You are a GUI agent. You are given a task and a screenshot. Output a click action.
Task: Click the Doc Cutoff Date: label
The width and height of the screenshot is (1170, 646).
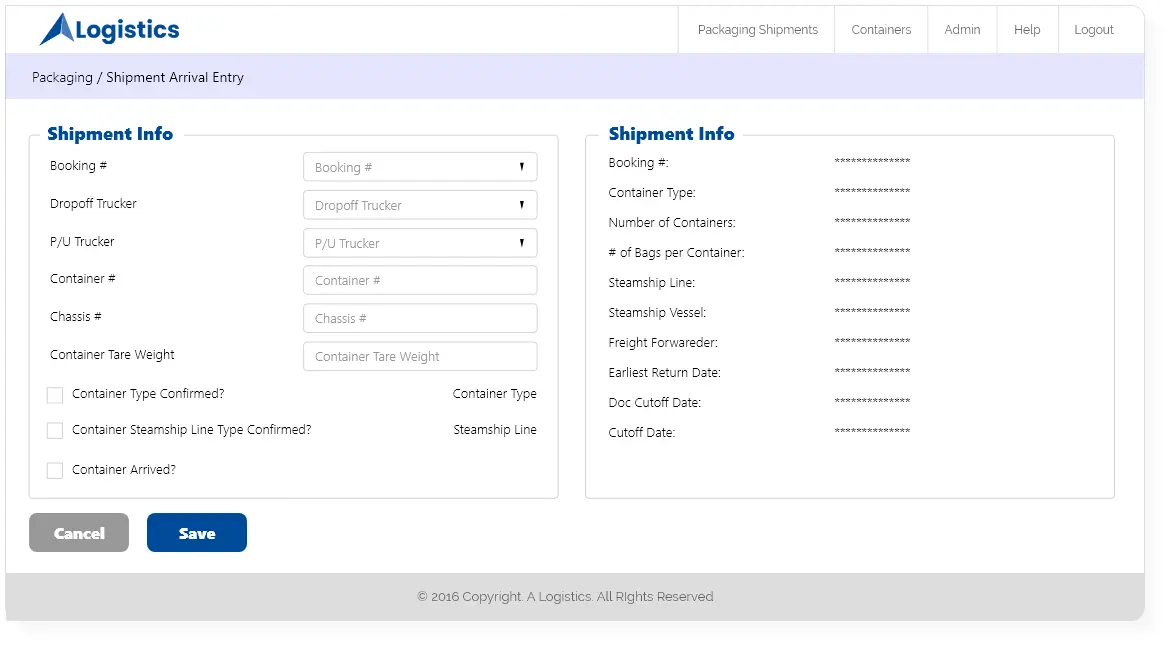pyautogui.click(x=655, y=403)
